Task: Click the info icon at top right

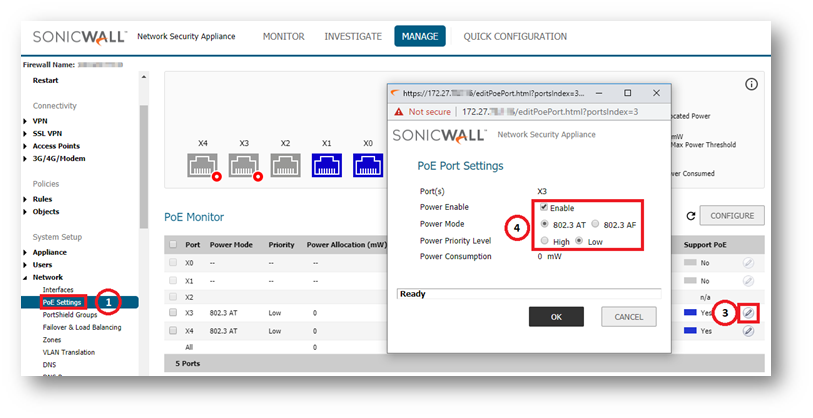Action: (x=750, y=85)
